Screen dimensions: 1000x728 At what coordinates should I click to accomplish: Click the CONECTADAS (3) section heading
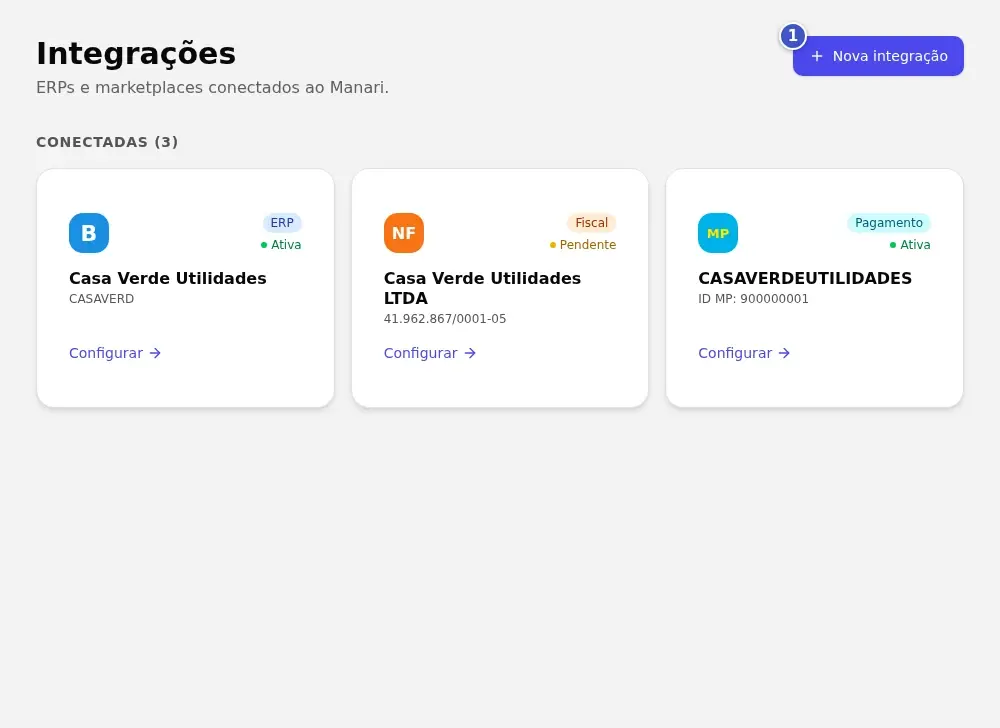(x=107, y=142)
